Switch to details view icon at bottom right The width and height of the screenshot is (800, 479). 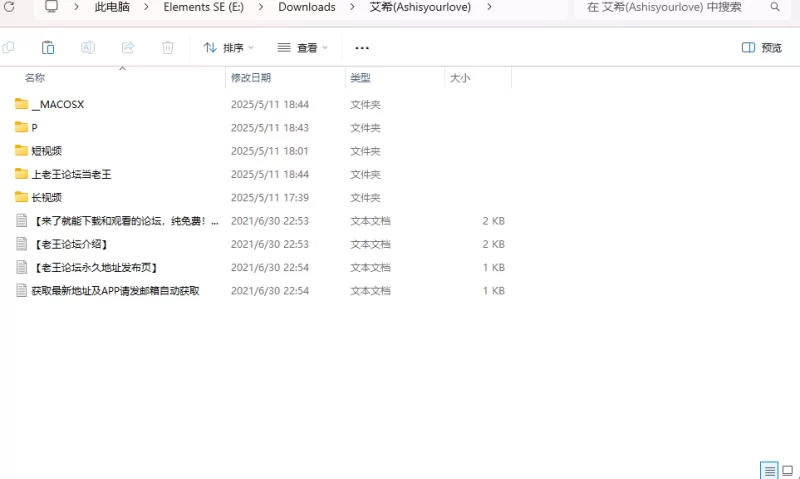[x=769, y=470]
